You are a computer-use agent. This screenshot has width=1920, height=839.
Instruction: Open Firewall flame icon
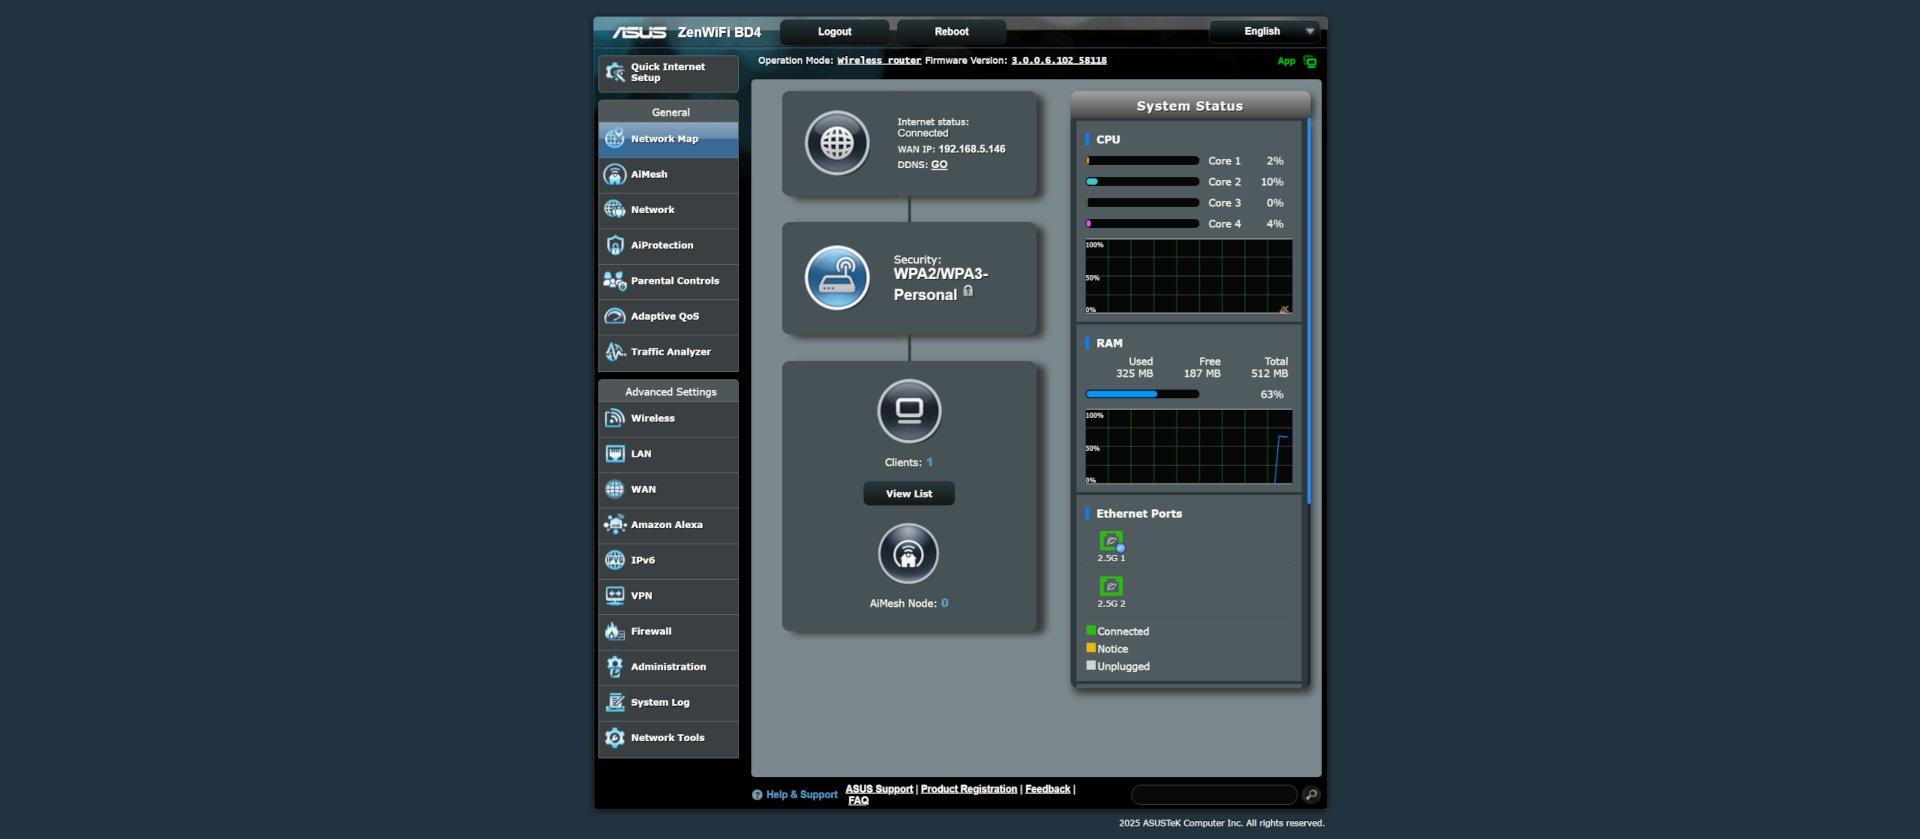[x=615, y=632]
